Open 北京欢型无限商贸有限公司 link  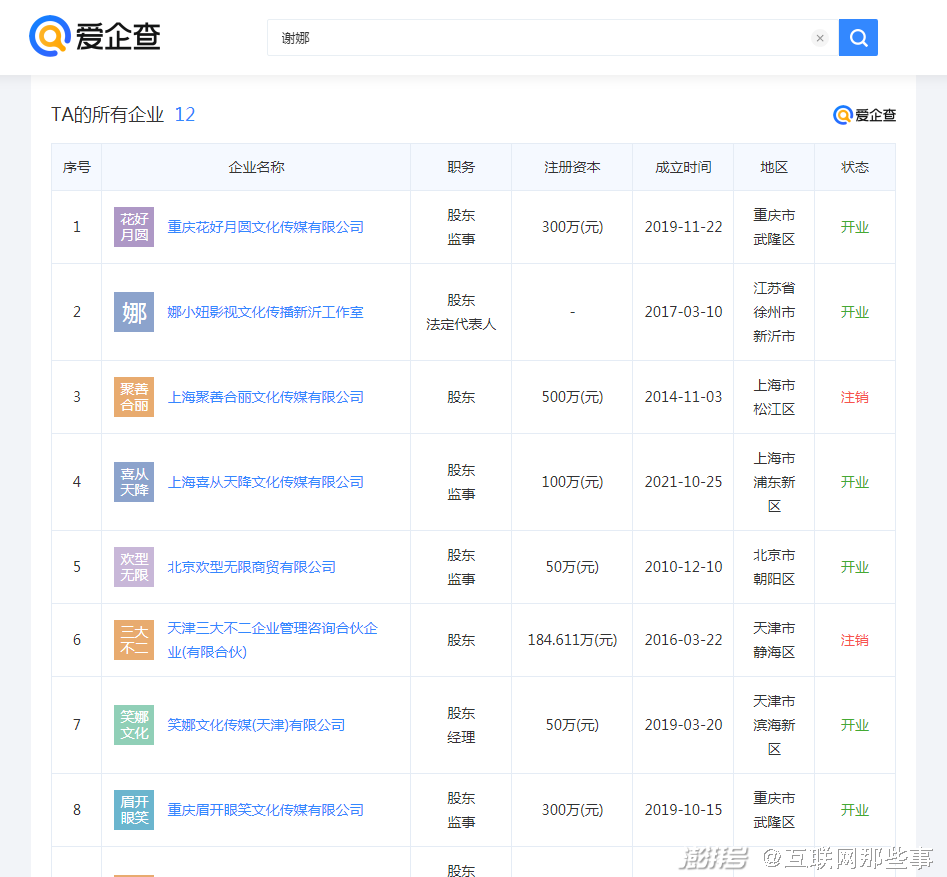[251, 567]
